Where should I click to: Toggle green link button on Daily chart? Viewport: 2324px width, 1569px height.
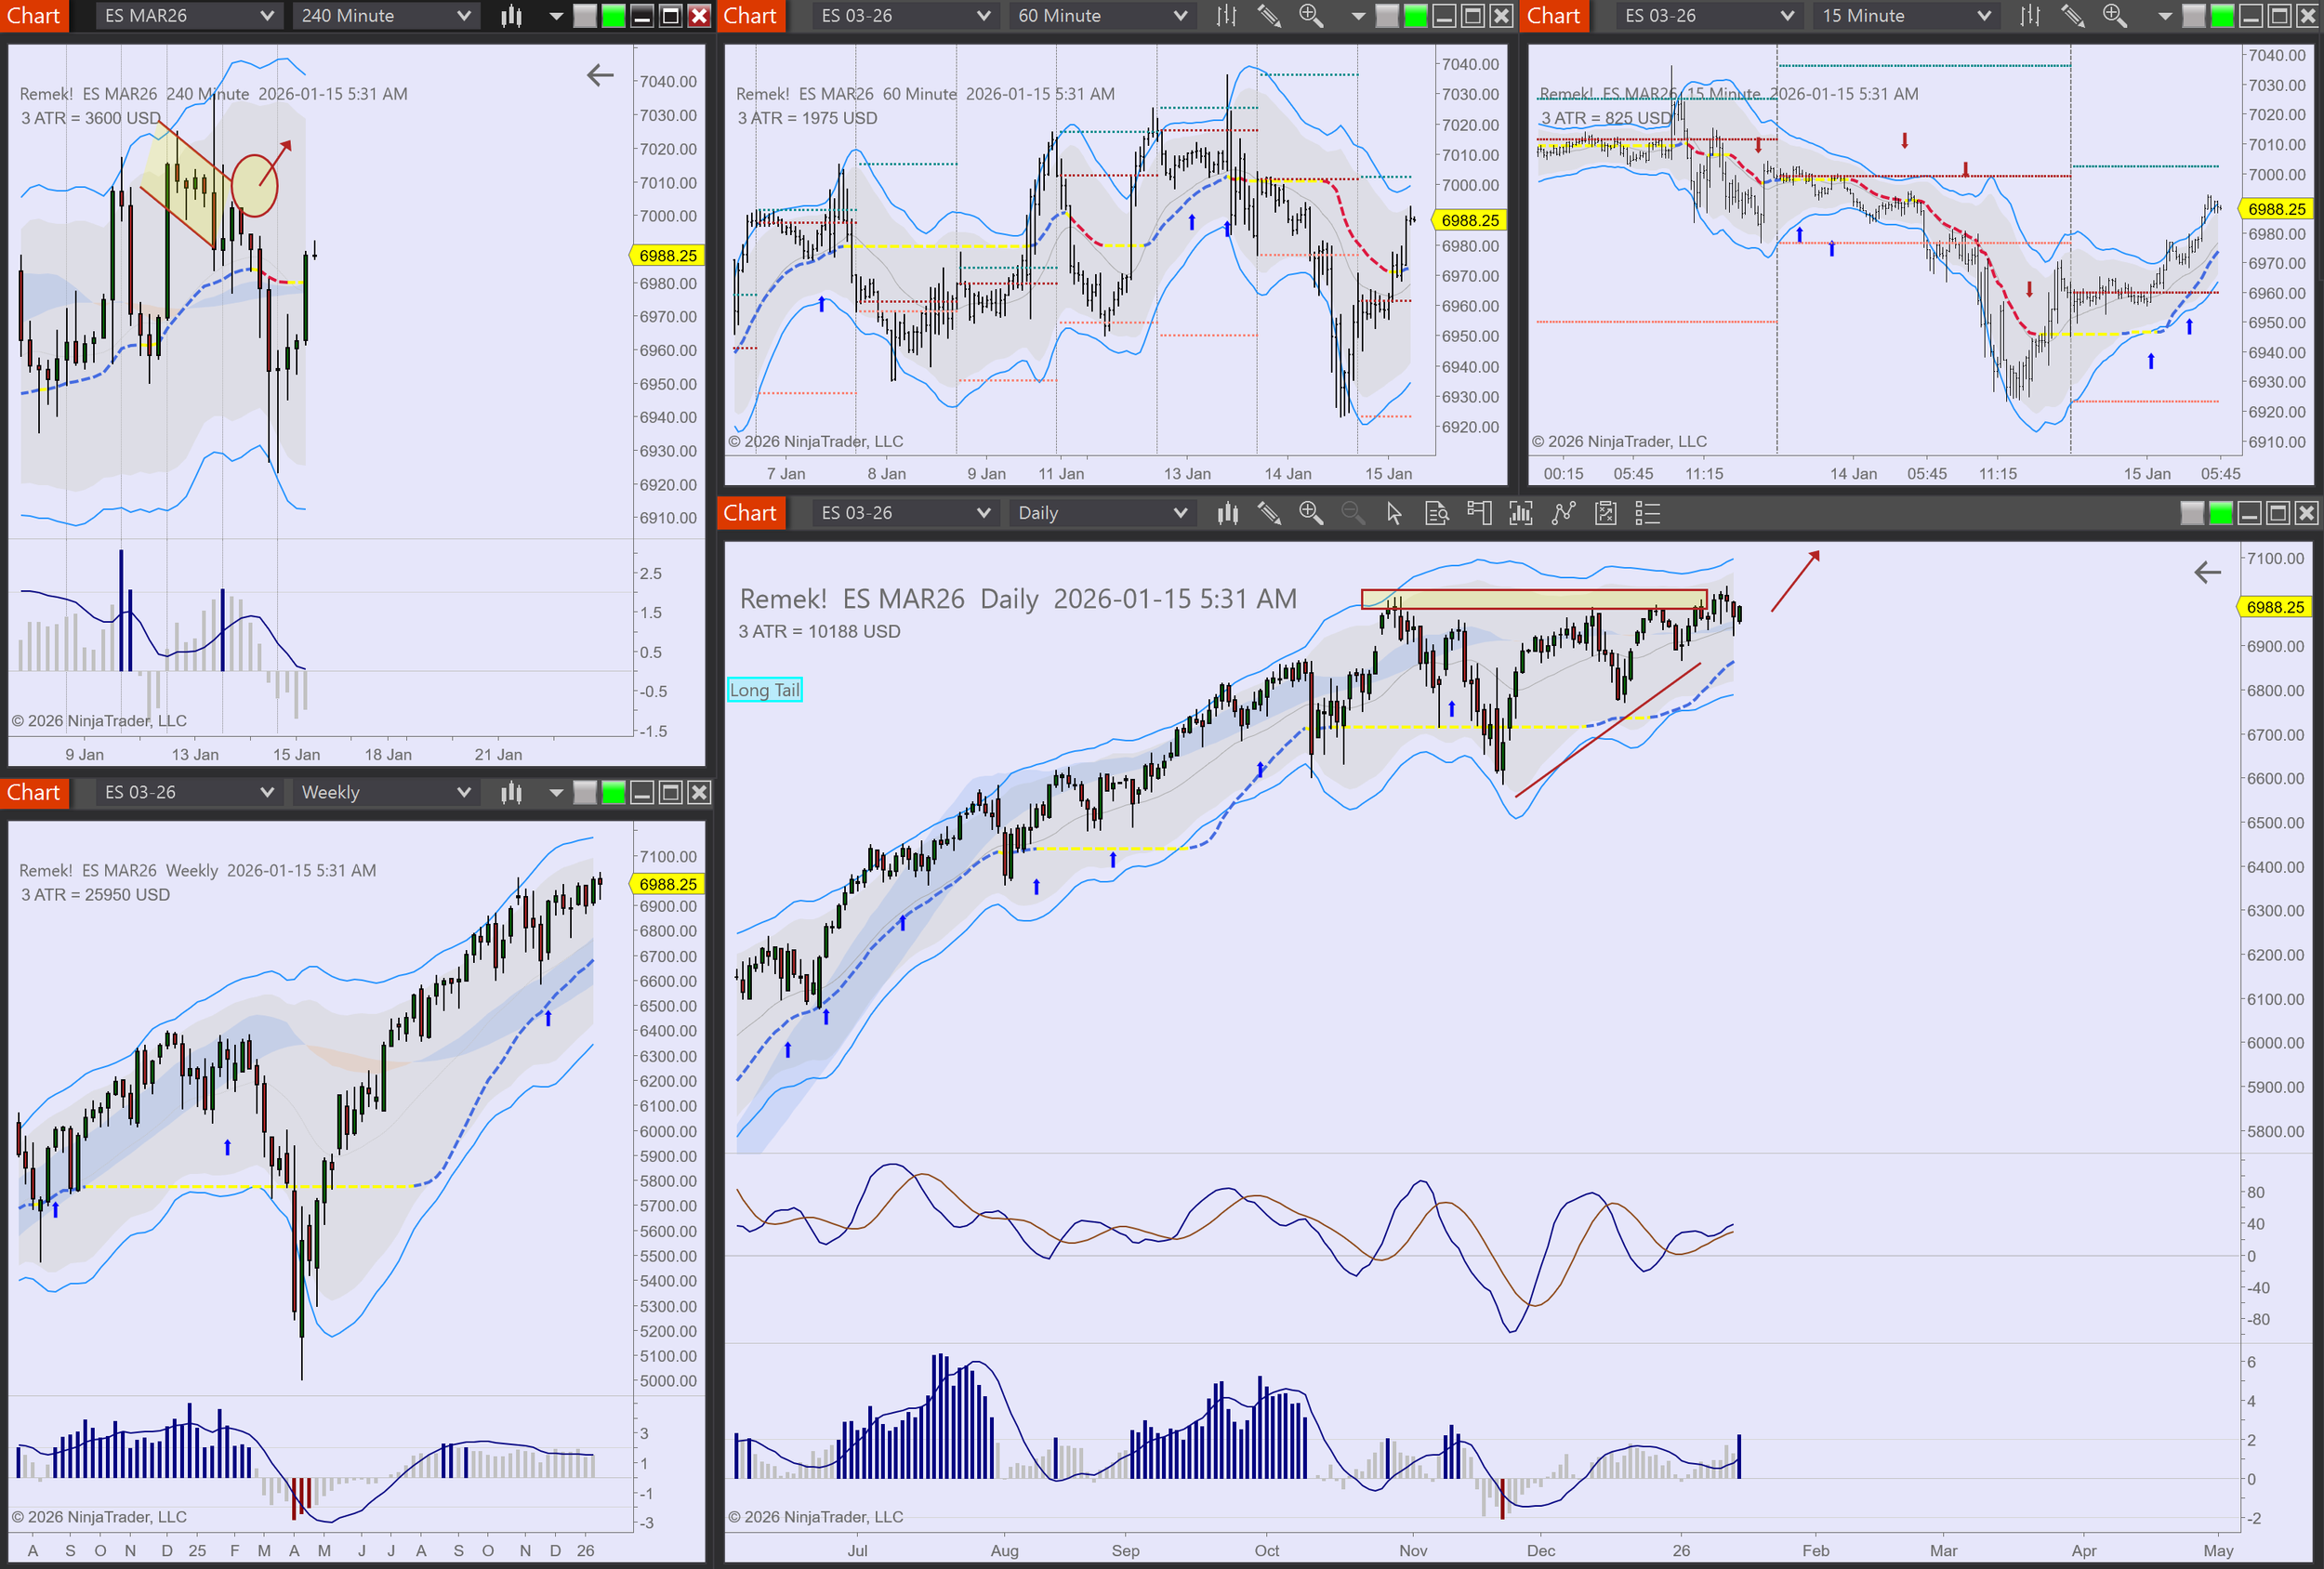[x=2220, y=513]
